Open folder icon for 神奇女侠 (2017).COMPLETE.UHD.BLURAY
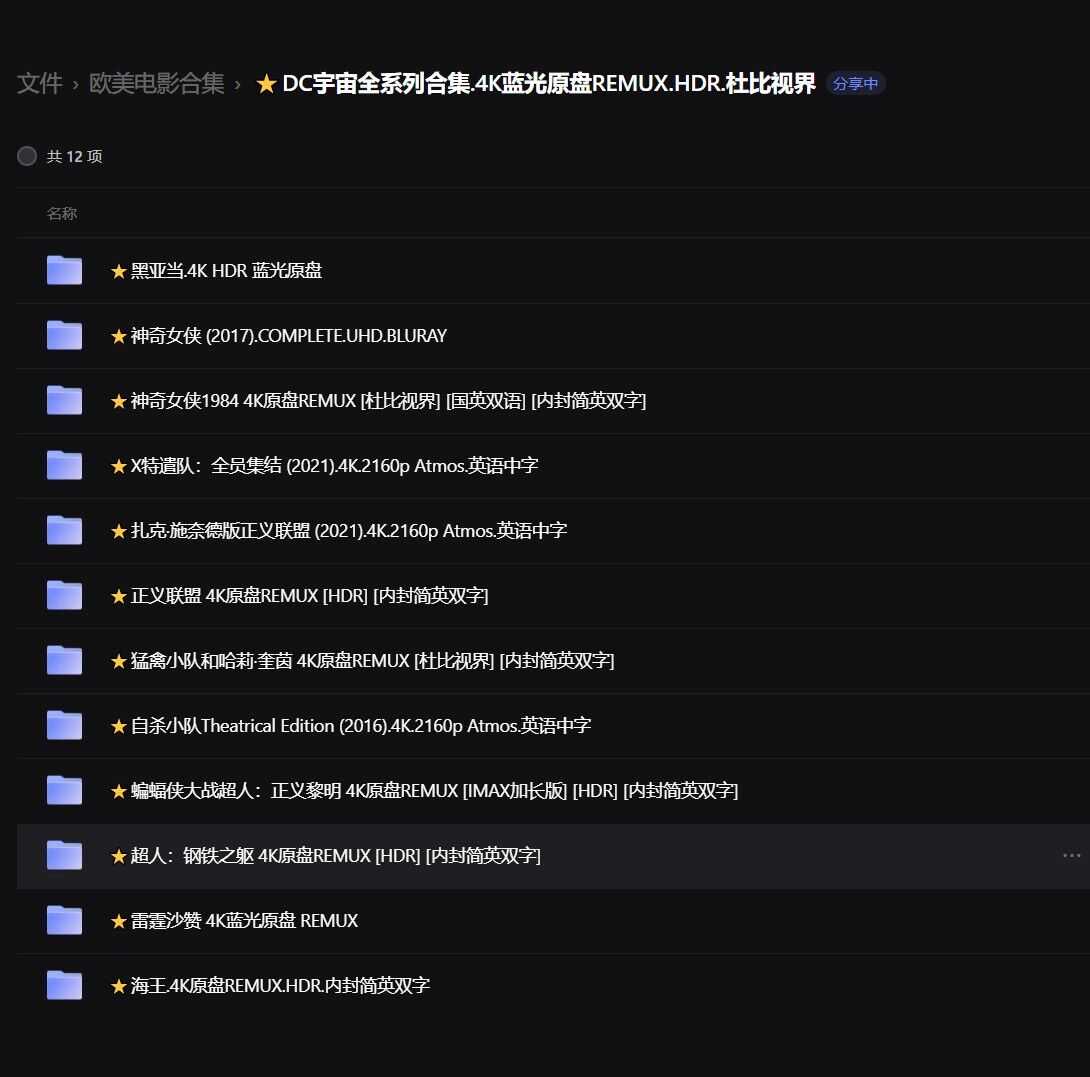Image resolution: width=1090 pixels, height=1077 pixels. (x=64, y=335)
